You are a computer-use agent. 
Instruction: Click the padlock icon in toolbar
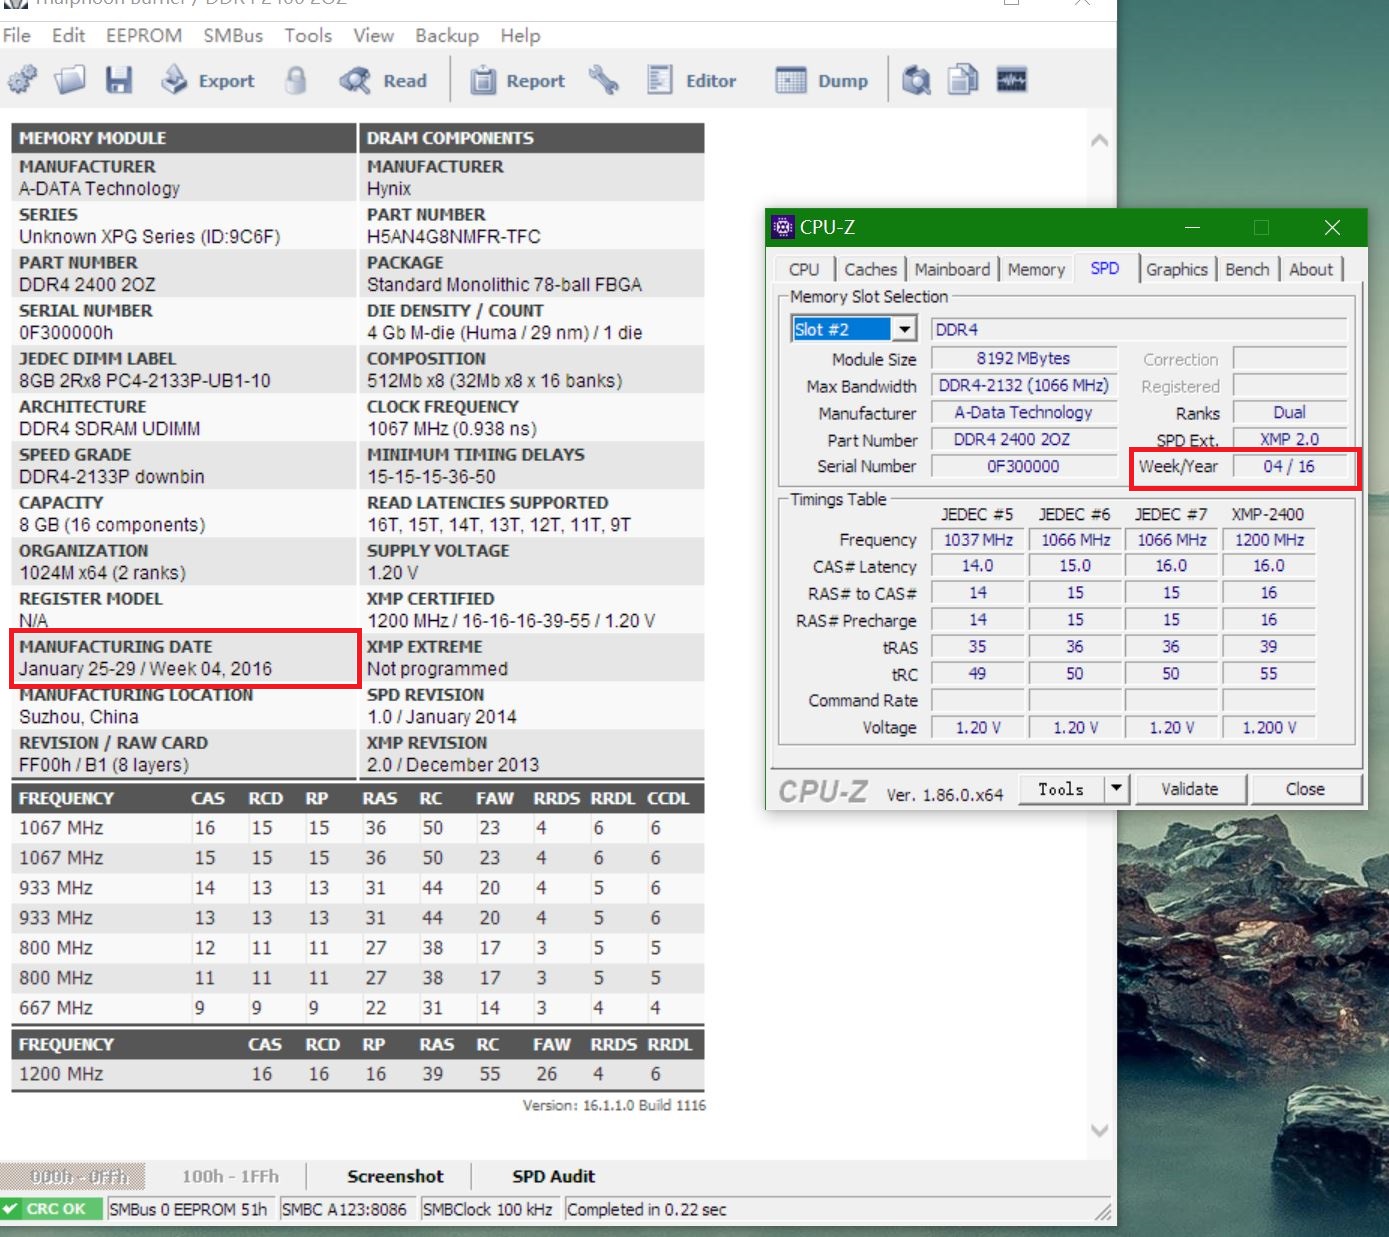[295, 80]
